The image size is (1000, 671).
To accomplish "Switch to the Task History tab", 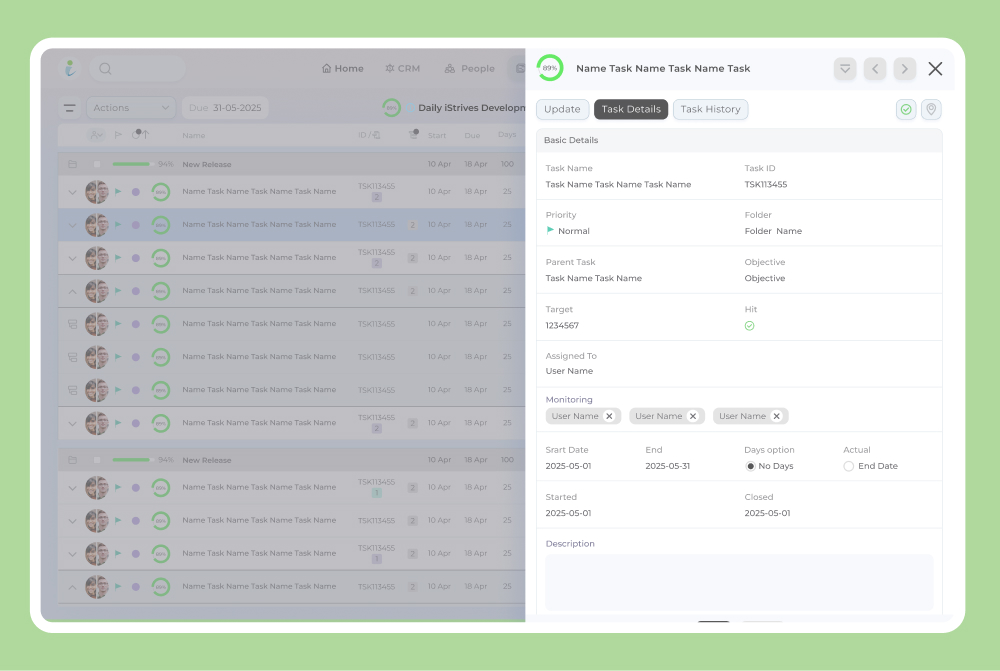I will pos(710,110).
